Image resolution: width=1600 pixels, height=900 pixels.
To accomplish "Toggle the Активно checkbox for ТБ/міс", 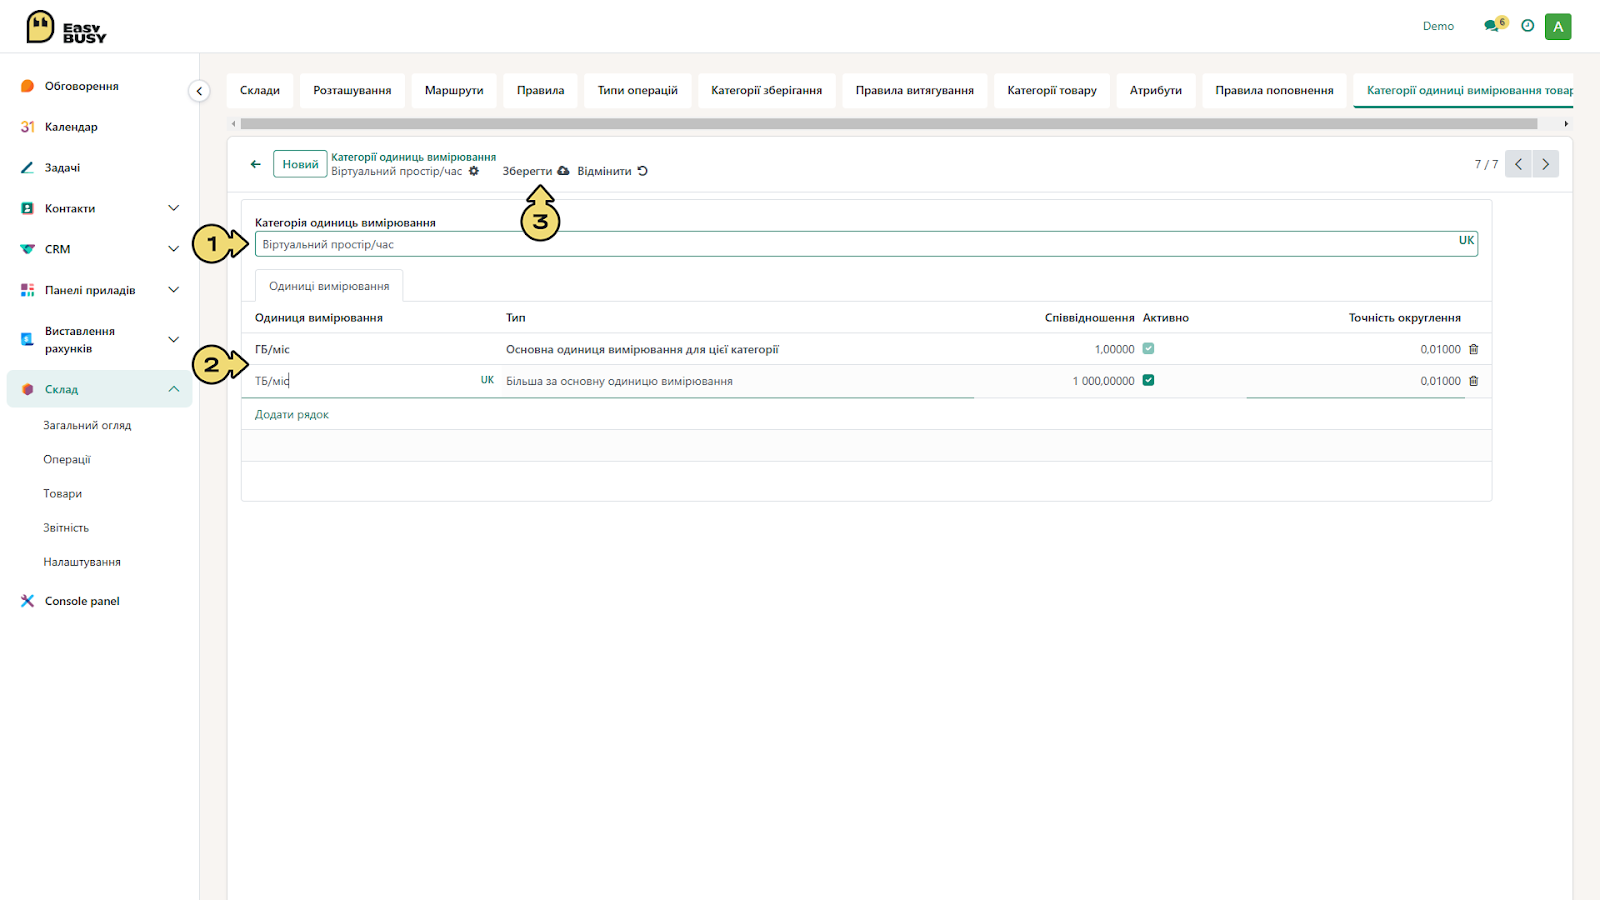I will point(1148,380).
